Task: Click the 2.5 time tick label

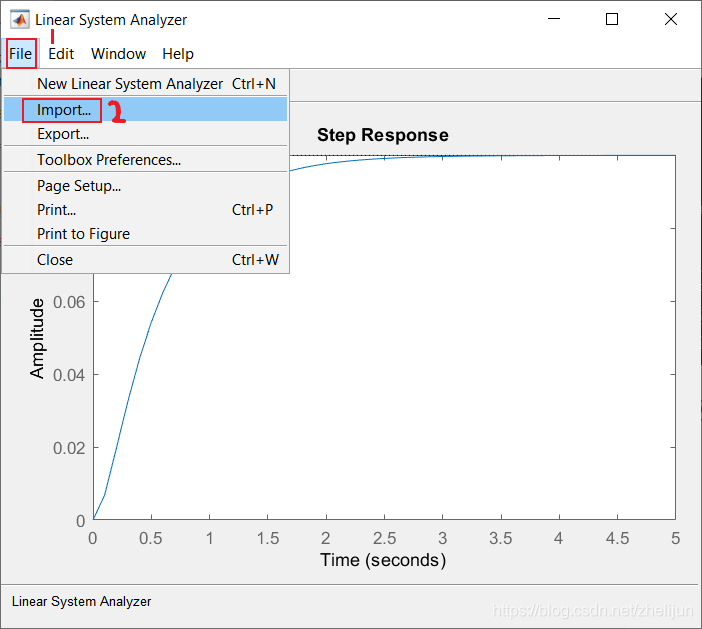Action: pyautogui.click(x=385, y=538)
